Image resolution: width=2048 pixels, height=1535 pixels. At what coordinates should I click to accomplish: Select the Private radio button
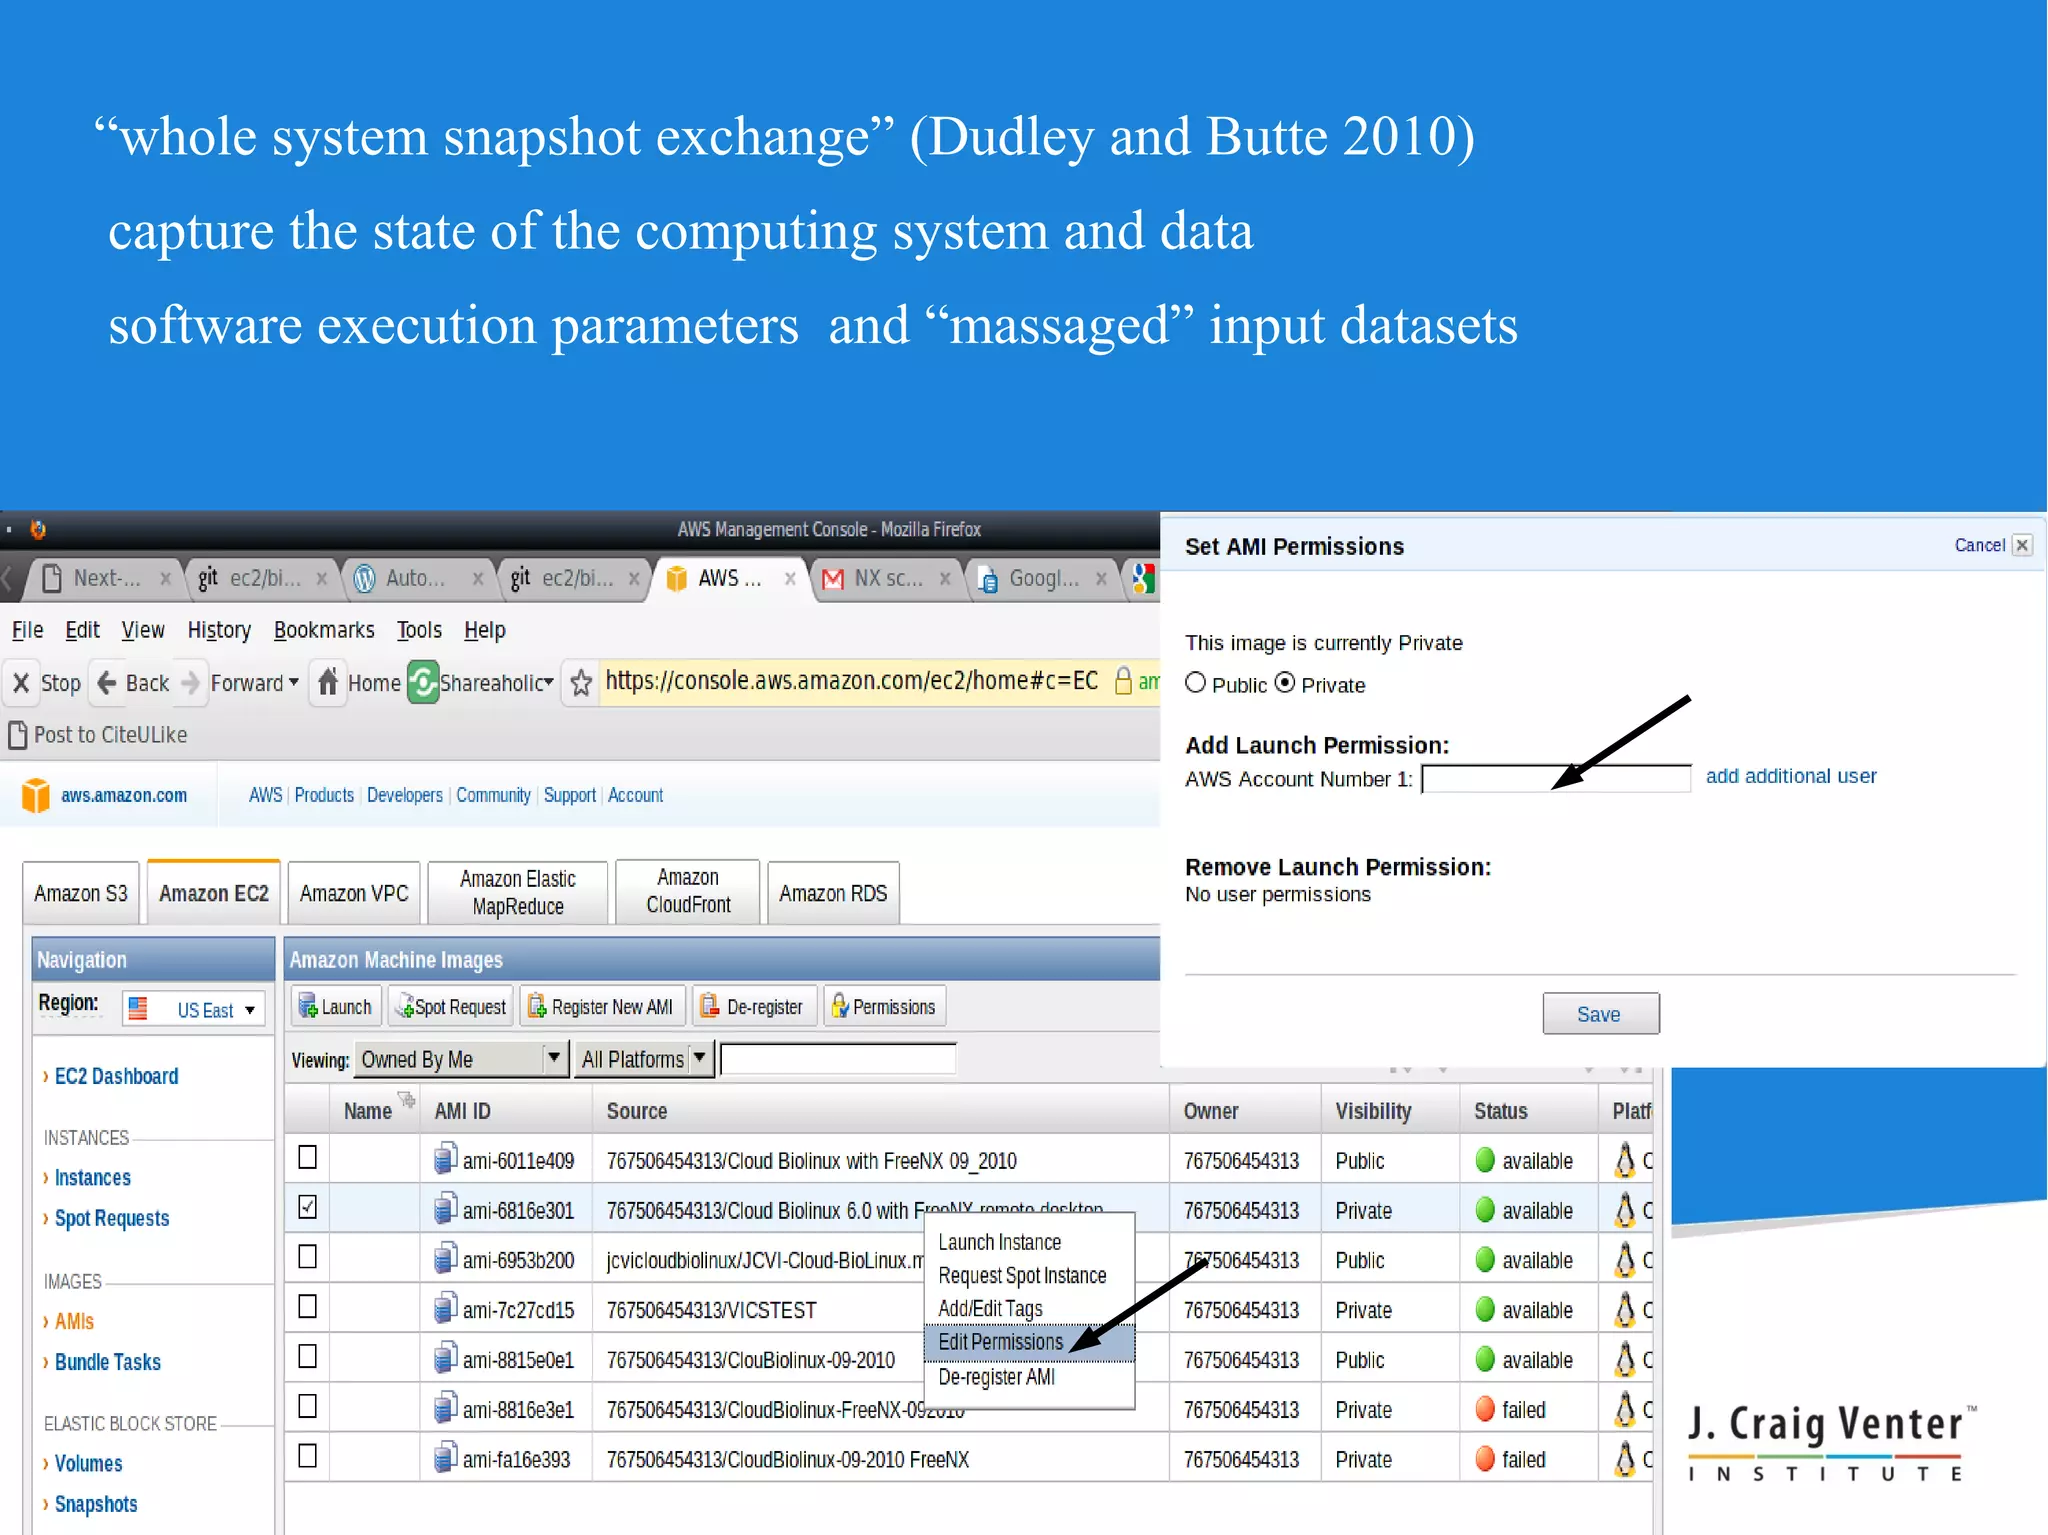point(1285,683)
